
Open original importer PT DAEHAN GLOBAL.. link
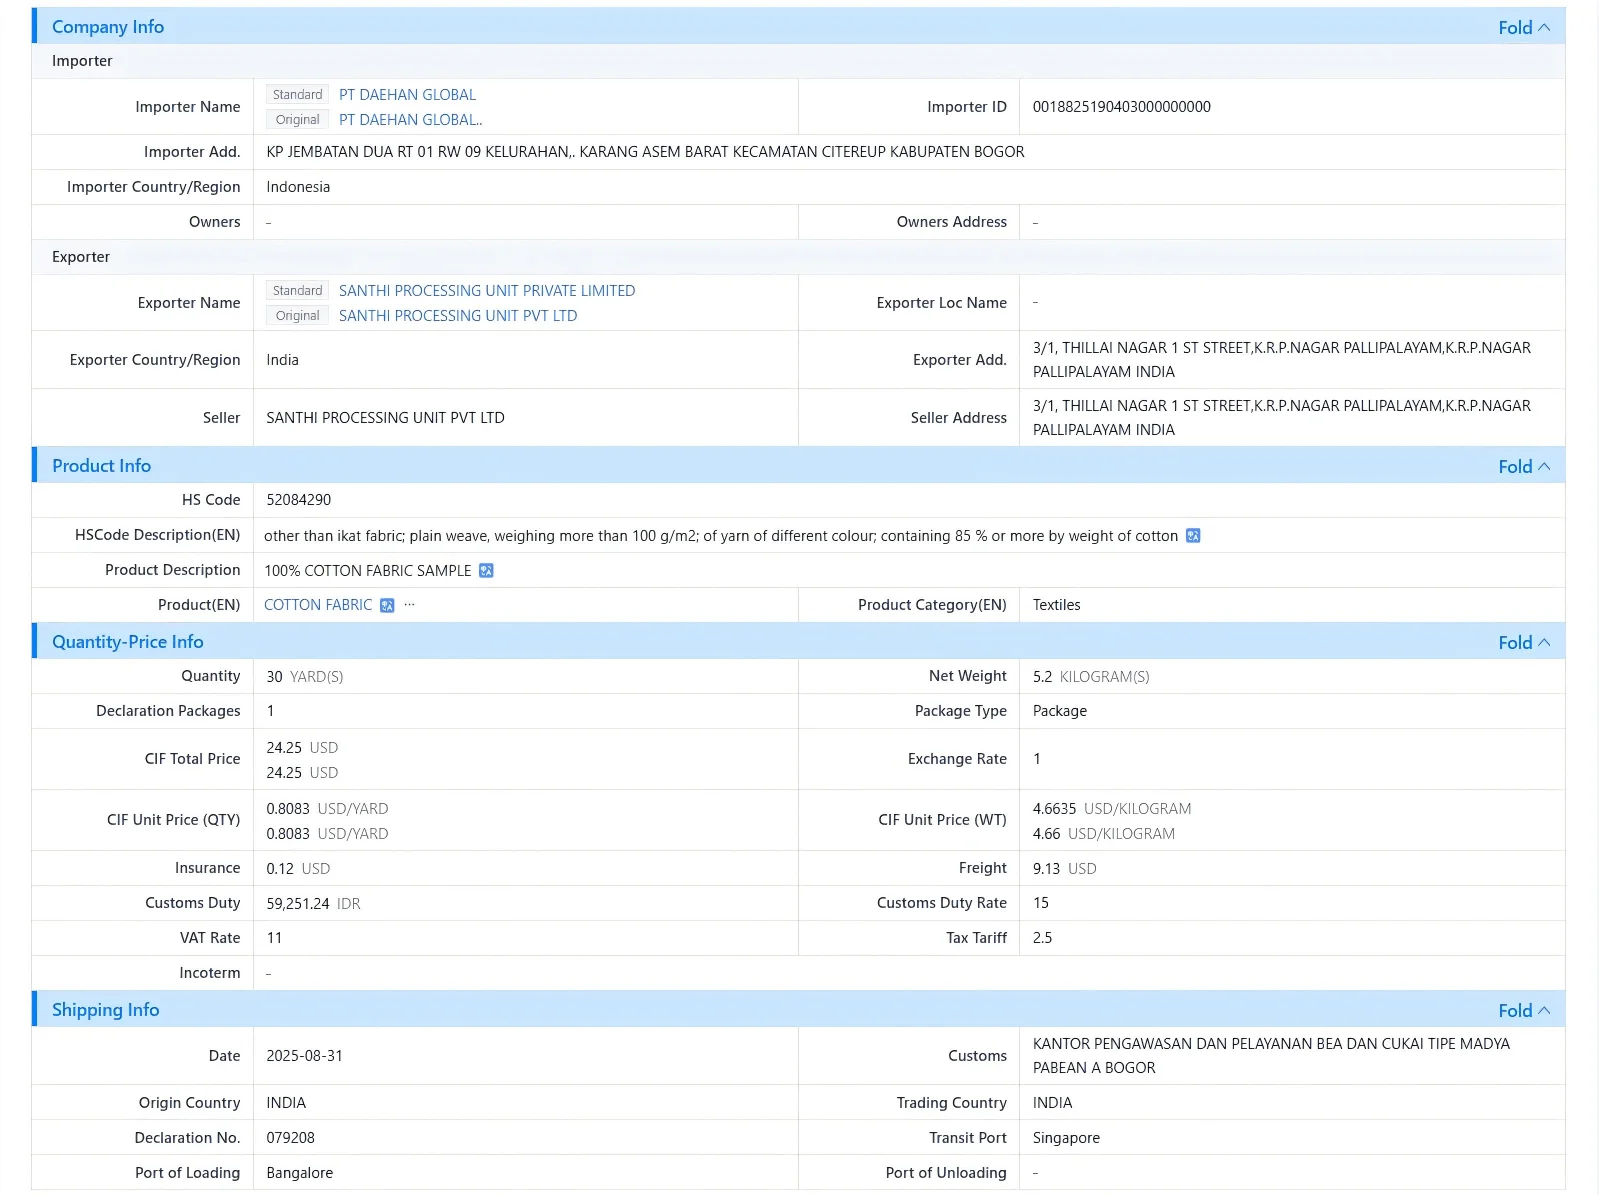[x=410, y=120]
